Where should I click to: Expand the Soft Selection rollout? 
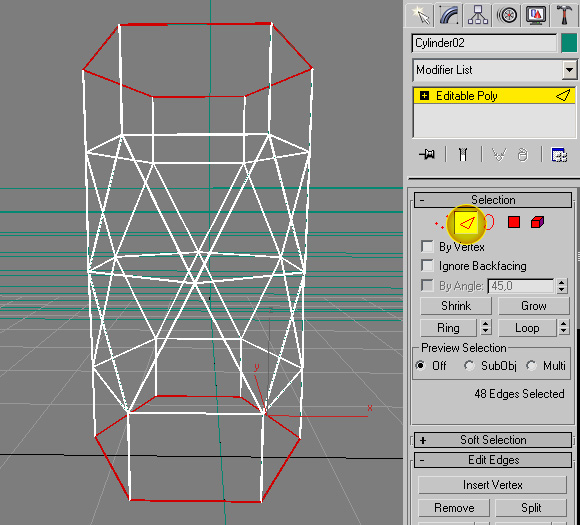(493, 440)
